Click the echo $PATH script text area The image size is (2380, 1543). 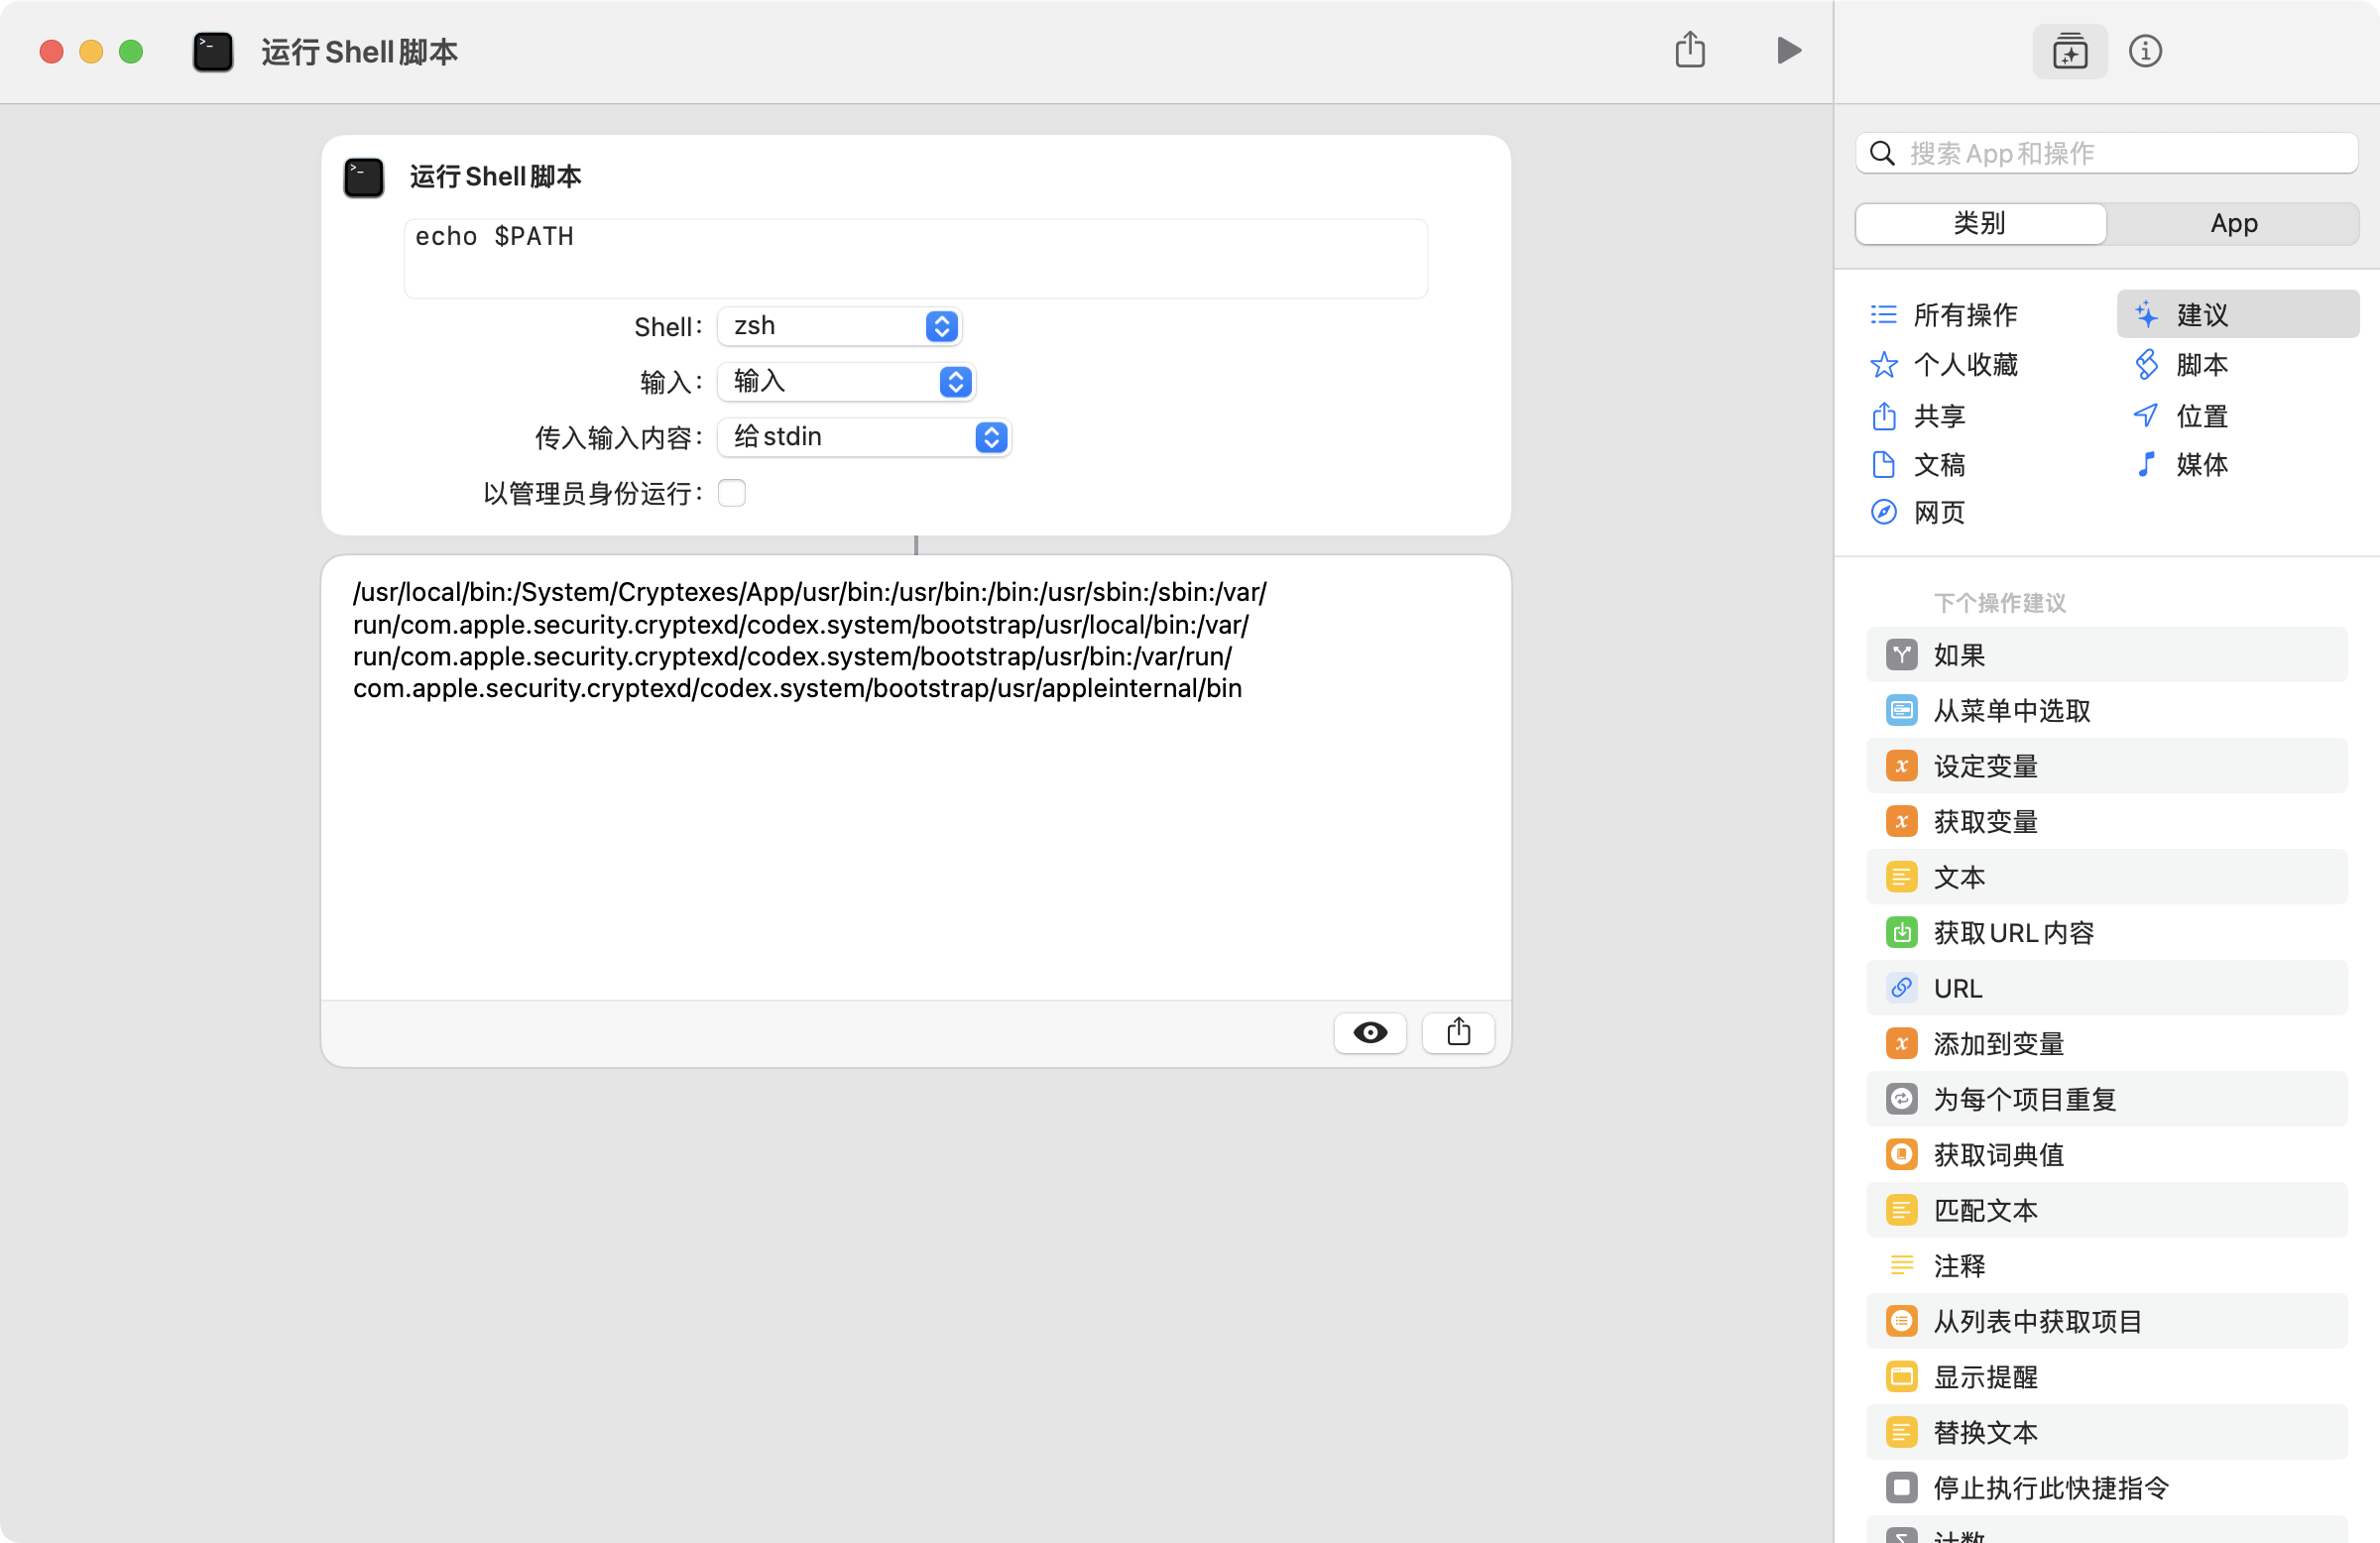coord(915,258)
